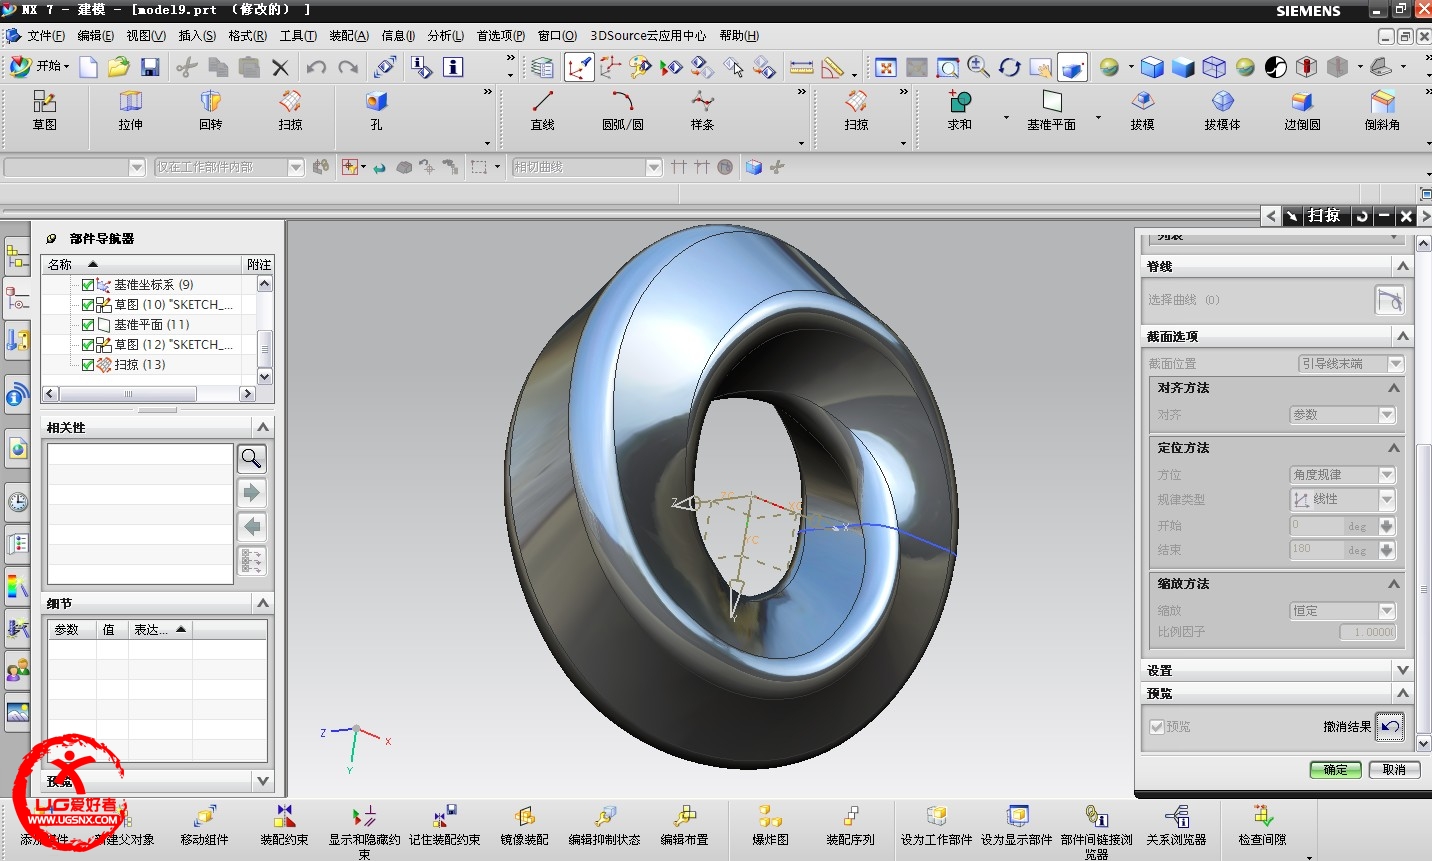Open Relations Browser (关系浏览器)
The width and height of the screenshot is (1432, 861).
[x=1176, y=826]
